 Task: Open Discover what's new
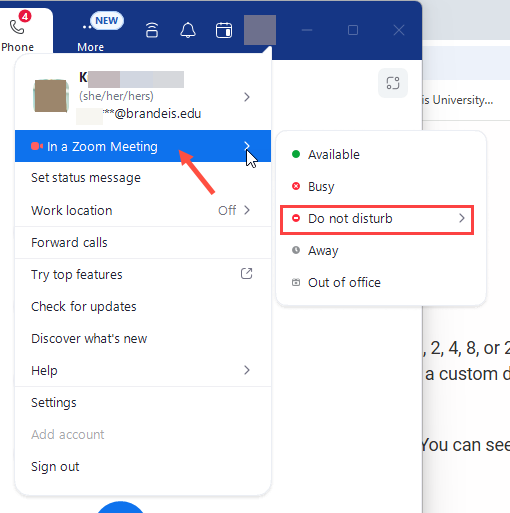tap(143, 338)
